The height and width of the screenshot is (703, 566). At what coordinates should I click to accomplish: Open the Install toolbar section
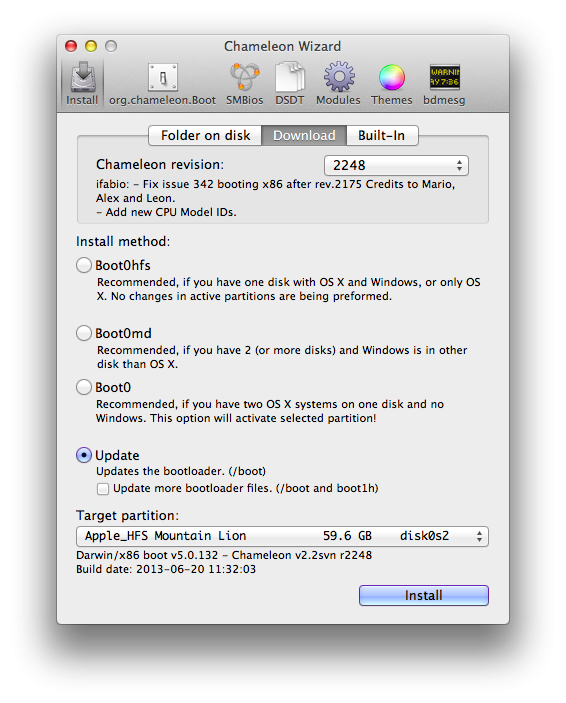click(x=82, y=84)
